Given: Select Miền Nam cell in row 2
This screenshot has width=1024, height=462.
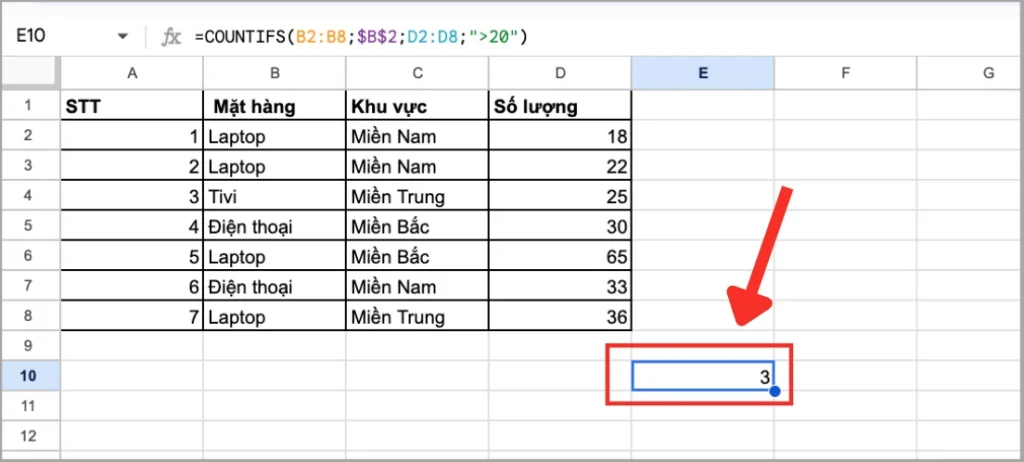Looking at the screenshot, I should click(417, 135).
